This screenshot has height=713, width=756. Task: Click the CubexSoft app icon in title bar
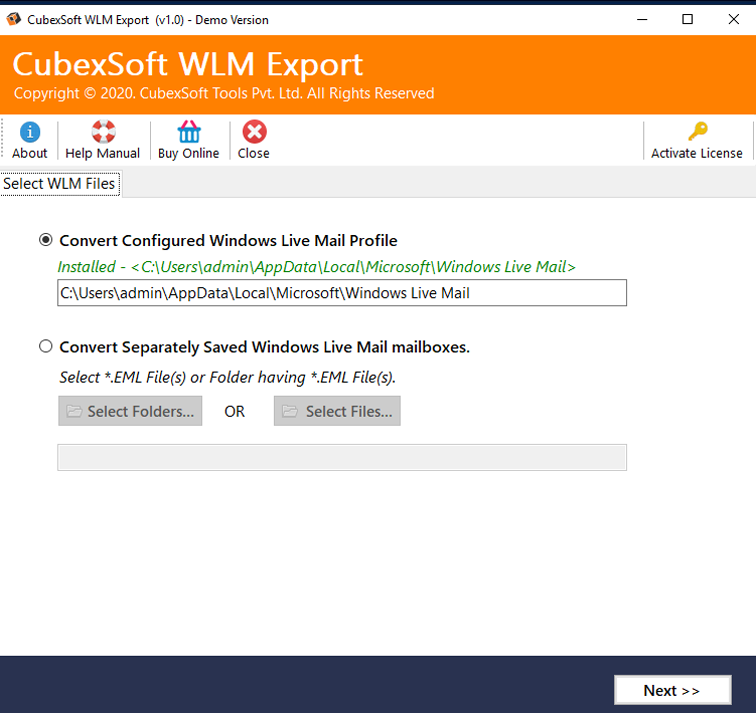[x=13, y=19]
